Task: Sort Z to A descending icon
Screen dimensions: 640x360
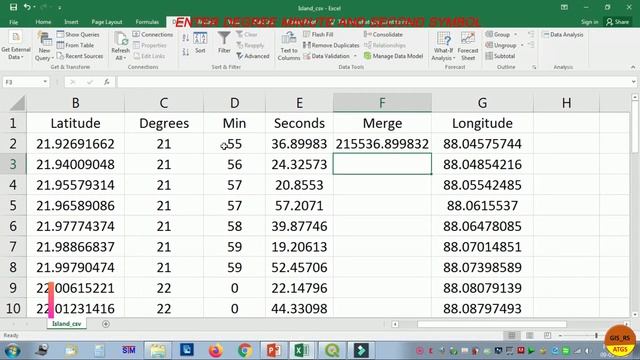Action: pyautogui.click(x=186, y=51)
